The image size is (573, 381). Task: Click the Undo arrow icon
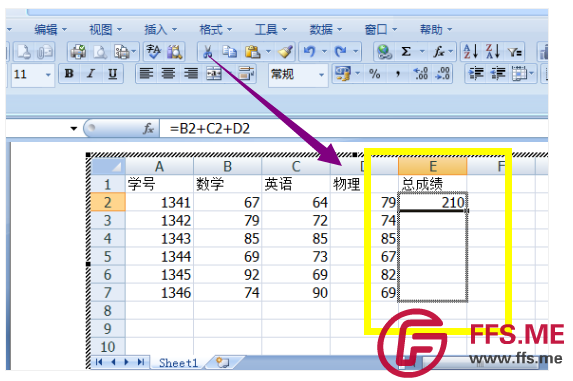tap(310, 52)
